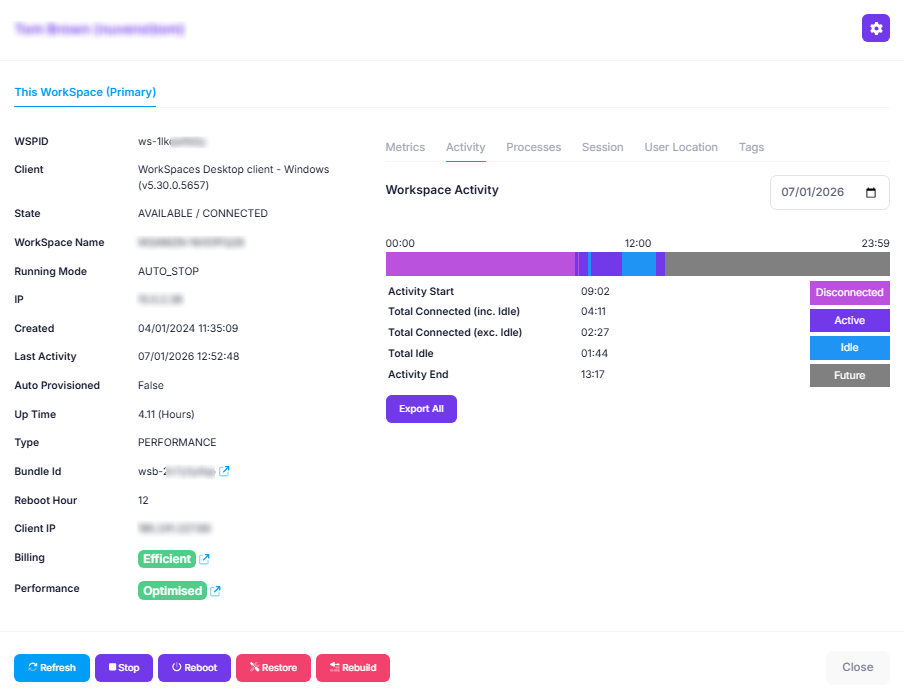The width and height of the screenshot is (904, 700).
Task: Click the Restore button
Action: tap(273, 668)
